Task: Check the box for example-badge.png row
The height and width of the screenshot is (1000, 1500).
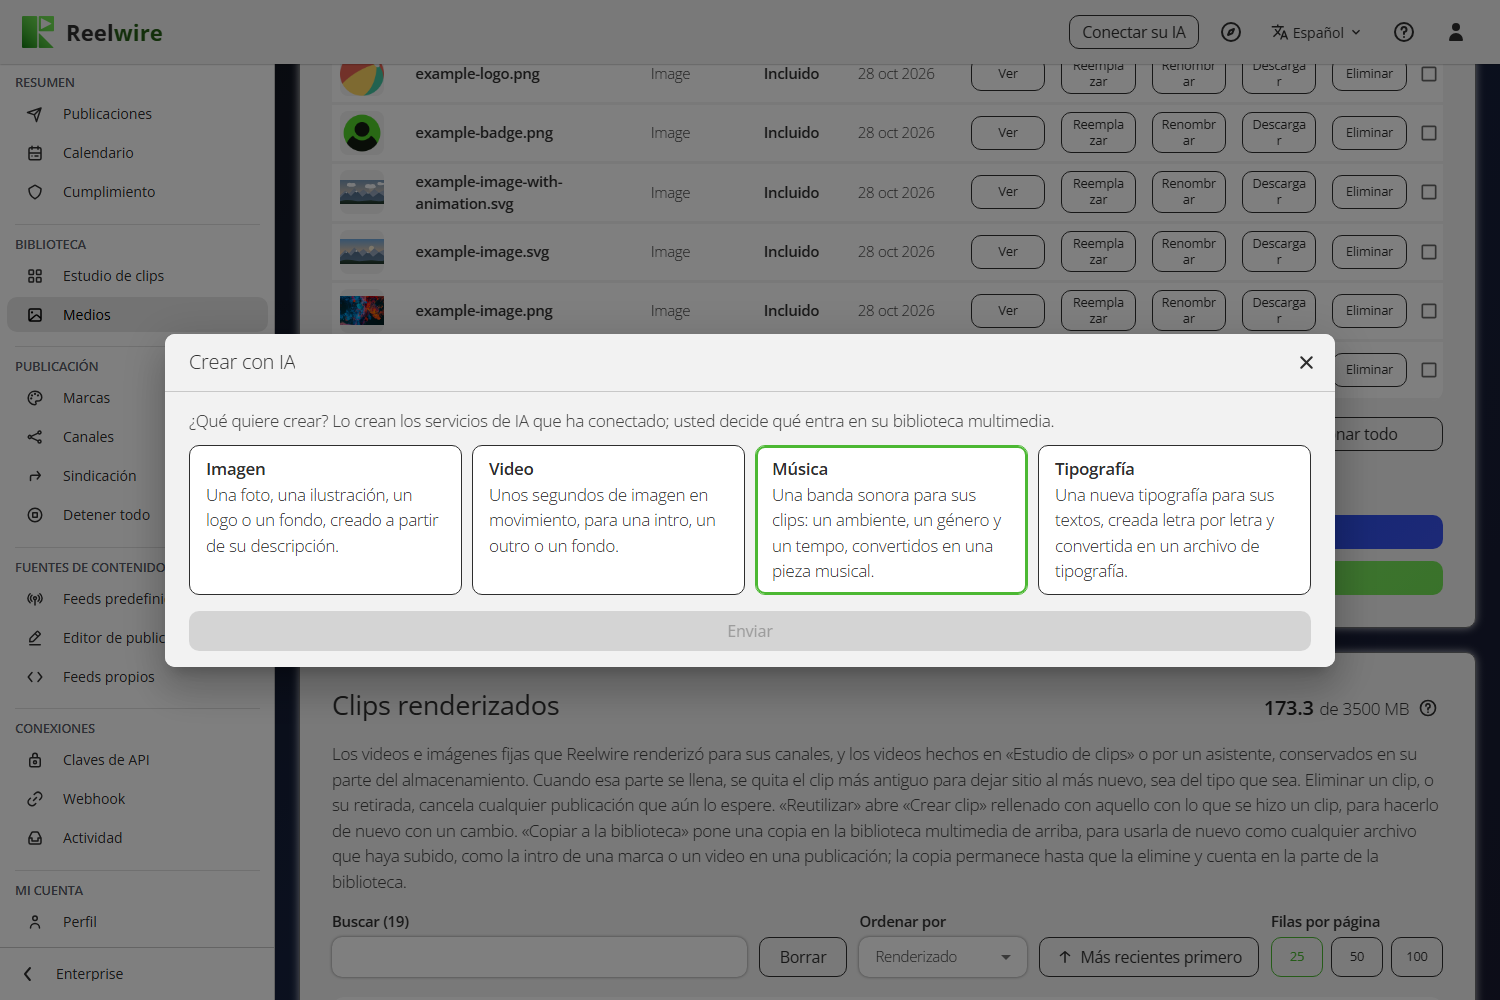Action: click(1429, 133)
